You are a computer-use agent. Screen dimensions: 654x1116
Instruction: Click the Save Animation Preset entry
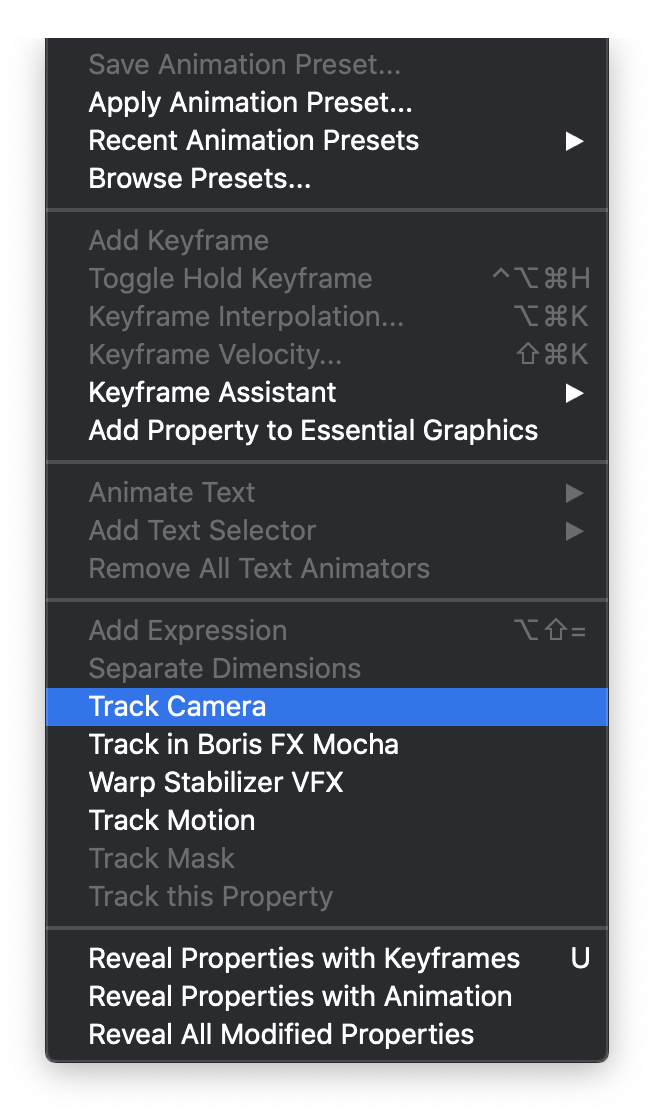[x=244, y=65]
